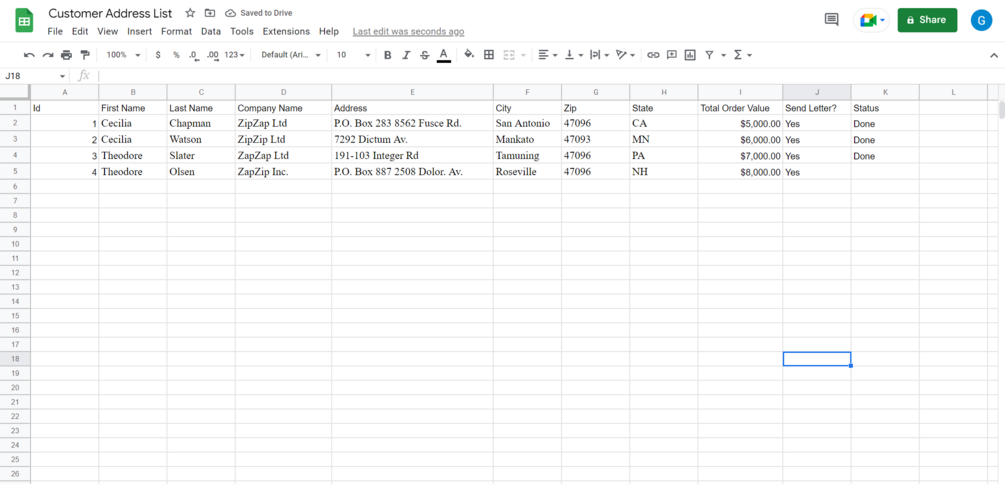Decrease decimal places icon
Image resolution: width=1005 pixels, height=484 pixels.
pos(194,55)
